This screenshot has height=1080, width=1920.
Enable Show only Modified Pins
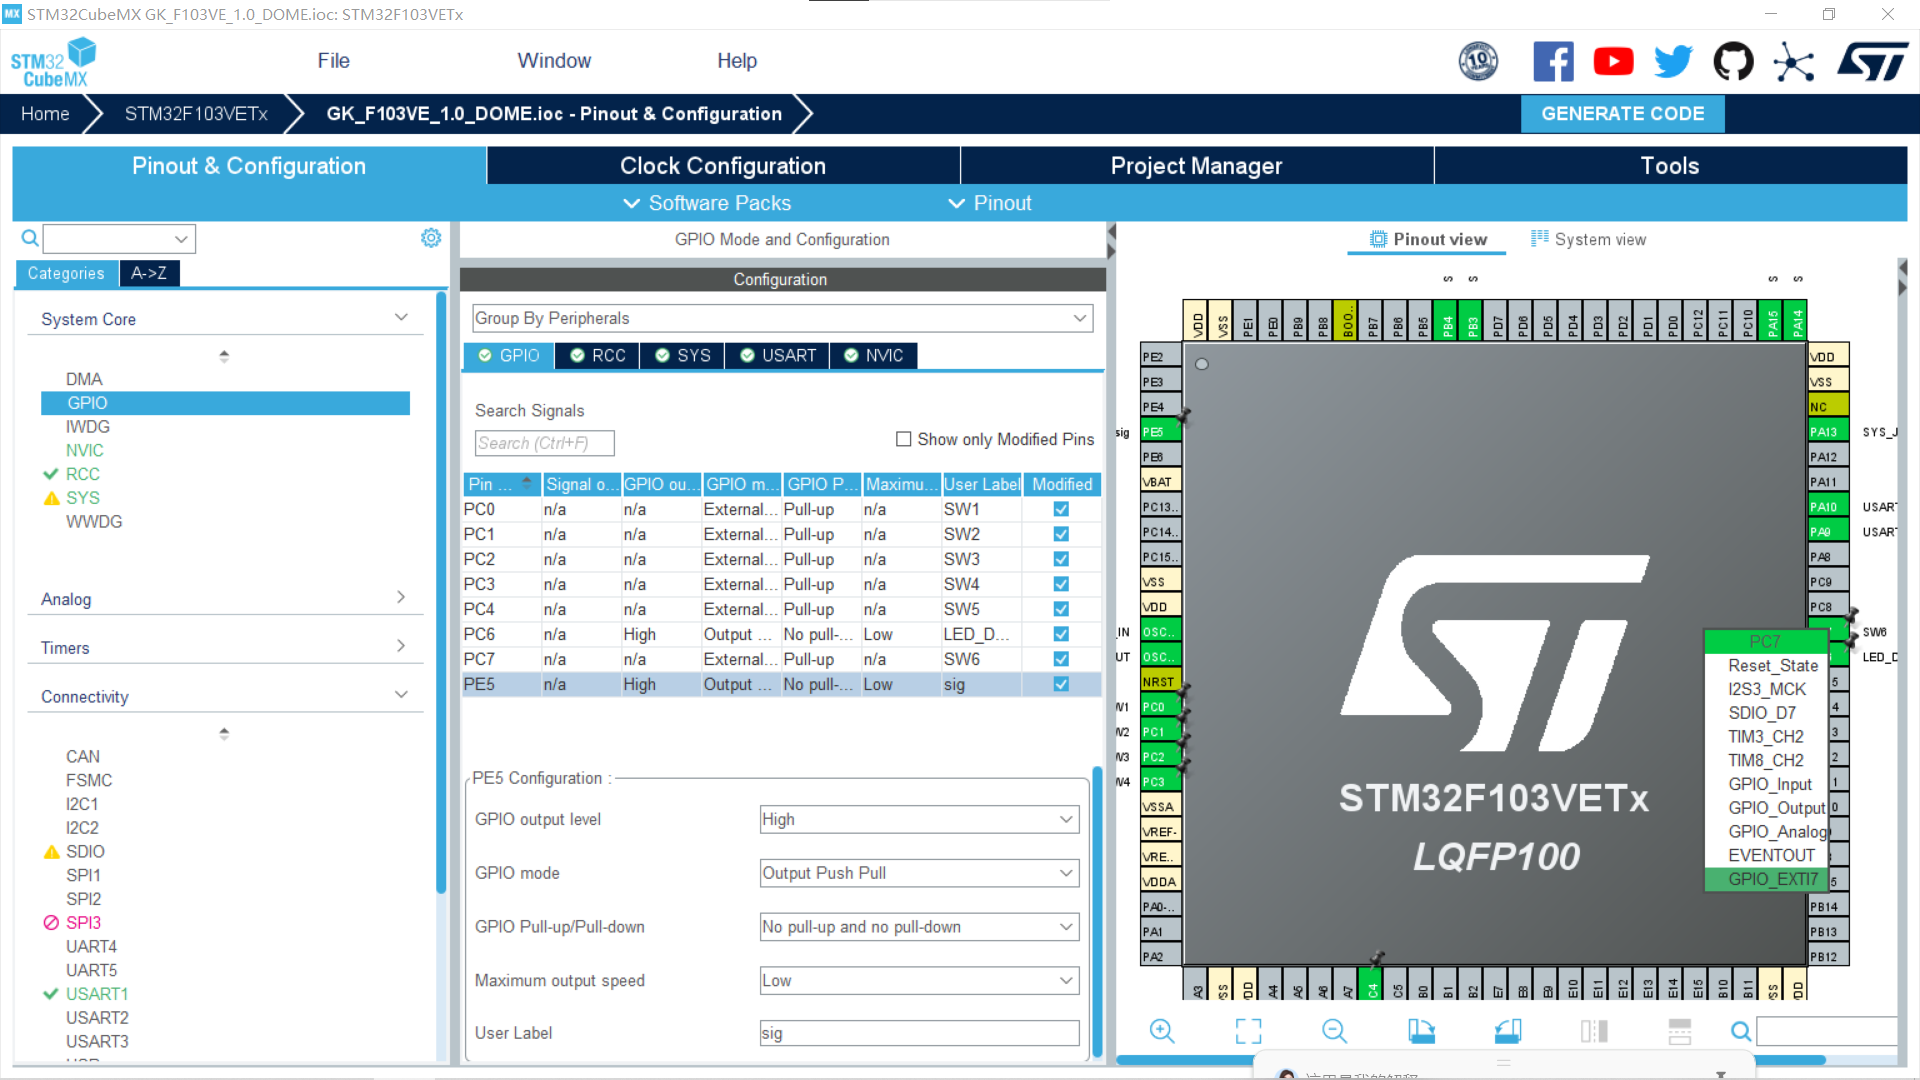[x=903, y=439]
